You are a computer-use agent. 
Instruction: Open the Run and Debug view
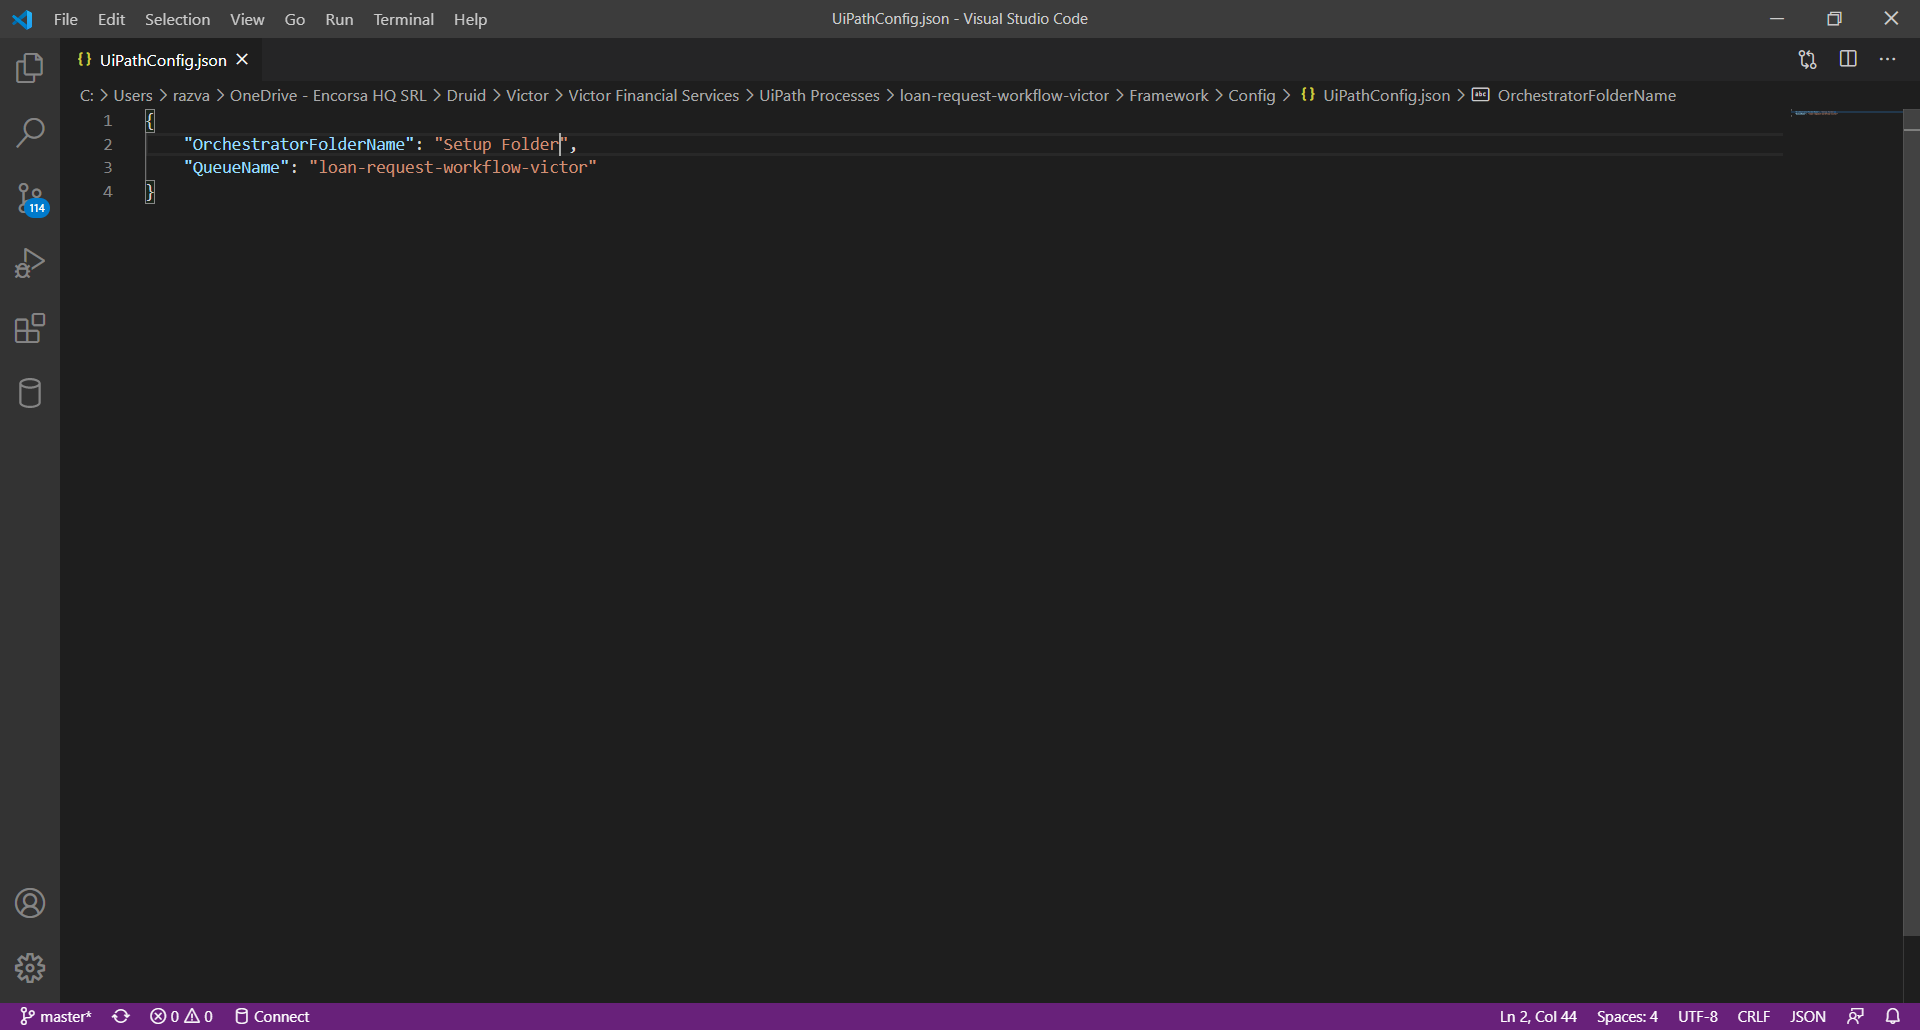click(x=30, y=263)
